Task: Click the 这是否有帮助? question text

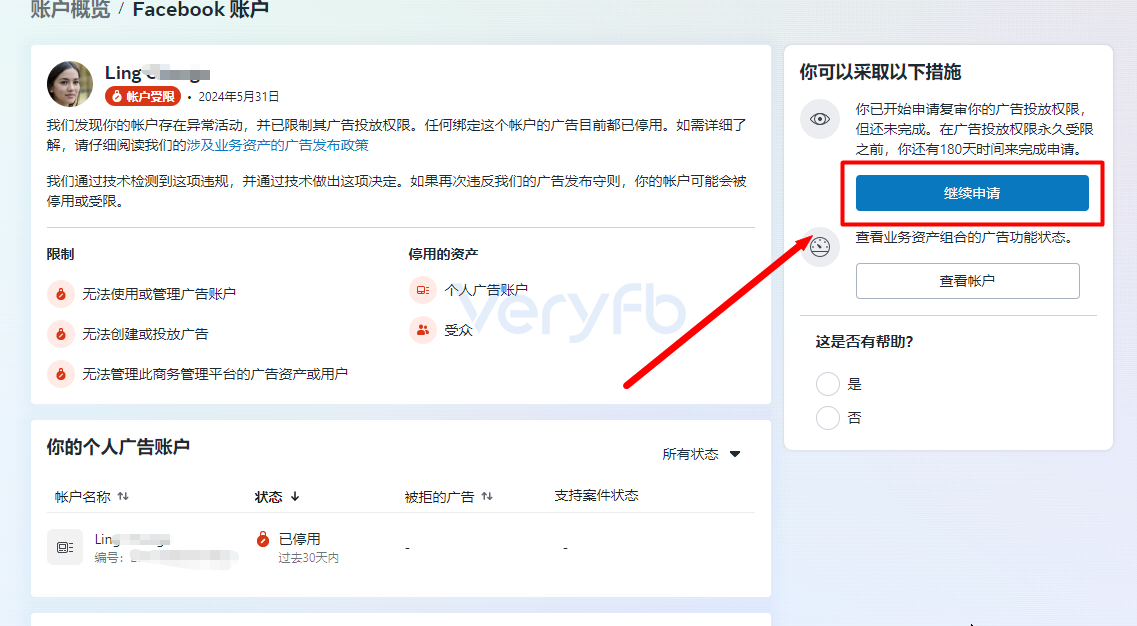Action: [x=864, y=342]
